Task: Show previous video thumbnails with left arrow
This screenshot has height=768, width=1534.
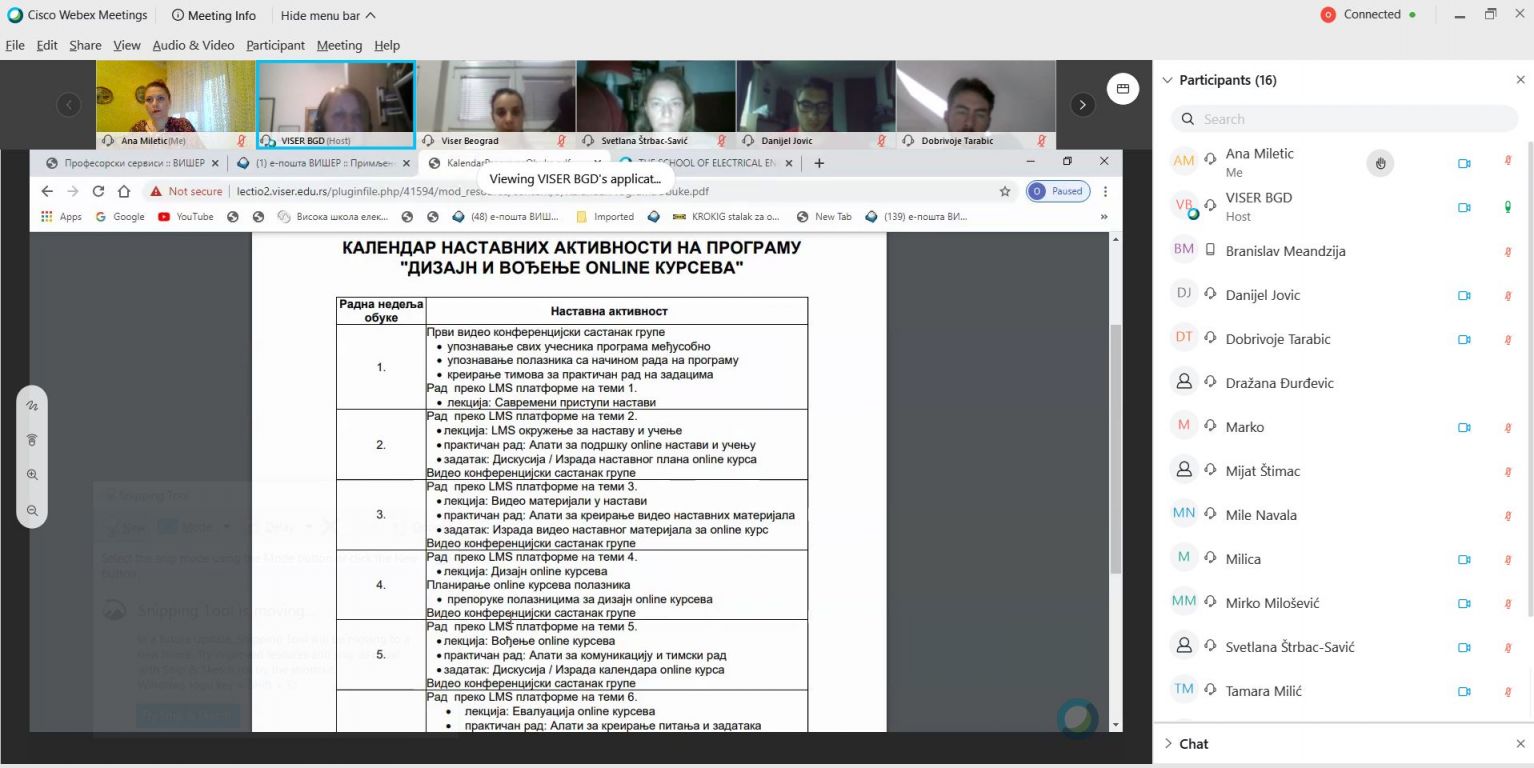Action: pyautogui.click(x=68, y=104)
